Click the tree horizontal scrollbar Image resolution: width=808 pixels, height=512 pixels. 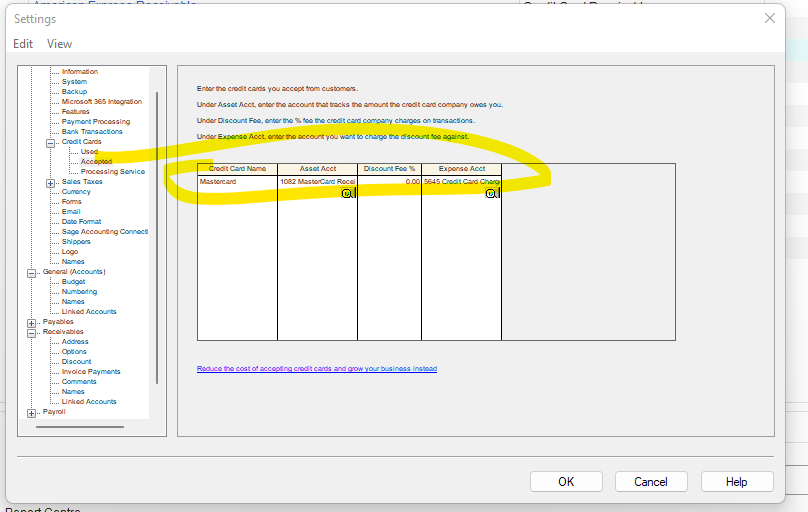click(x=80, y=427)
